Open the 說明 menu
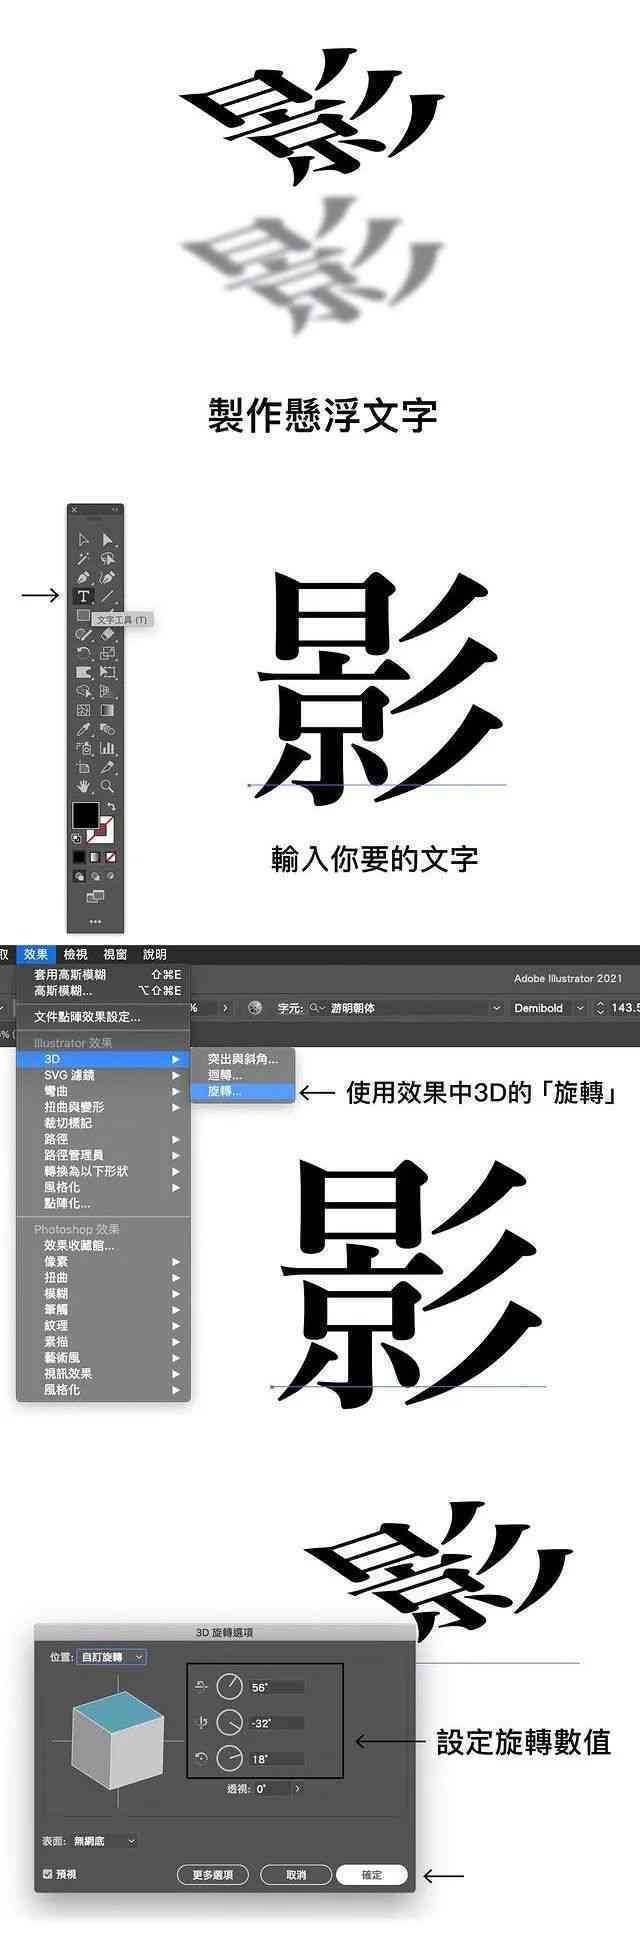640x1952 pixels. (155, 954)
